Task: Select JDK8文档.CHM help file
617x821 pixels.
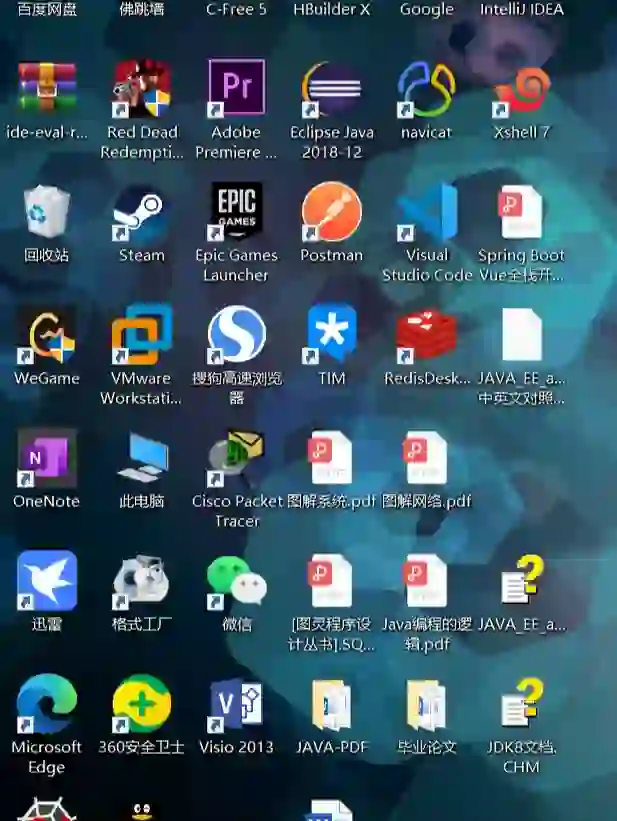Action: [x=522, y=703]
